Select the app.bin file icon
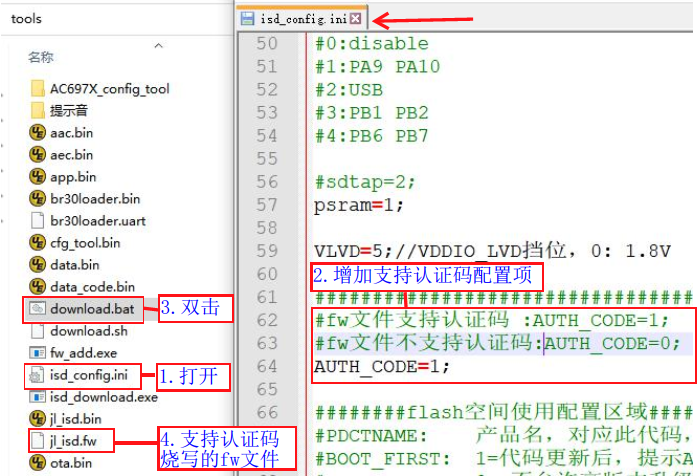The width and height of the screenshot is (700, 476). (x=38, y=176)
